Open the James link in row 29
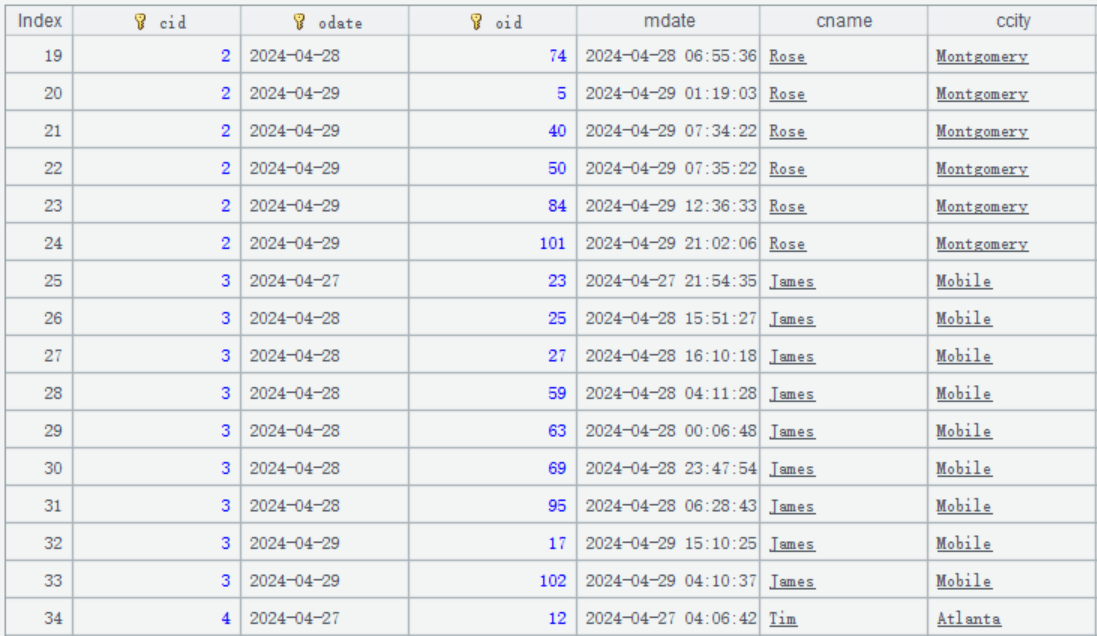Image resolution: width=1097 pixels, height=636 pixels. coord(792,431)
